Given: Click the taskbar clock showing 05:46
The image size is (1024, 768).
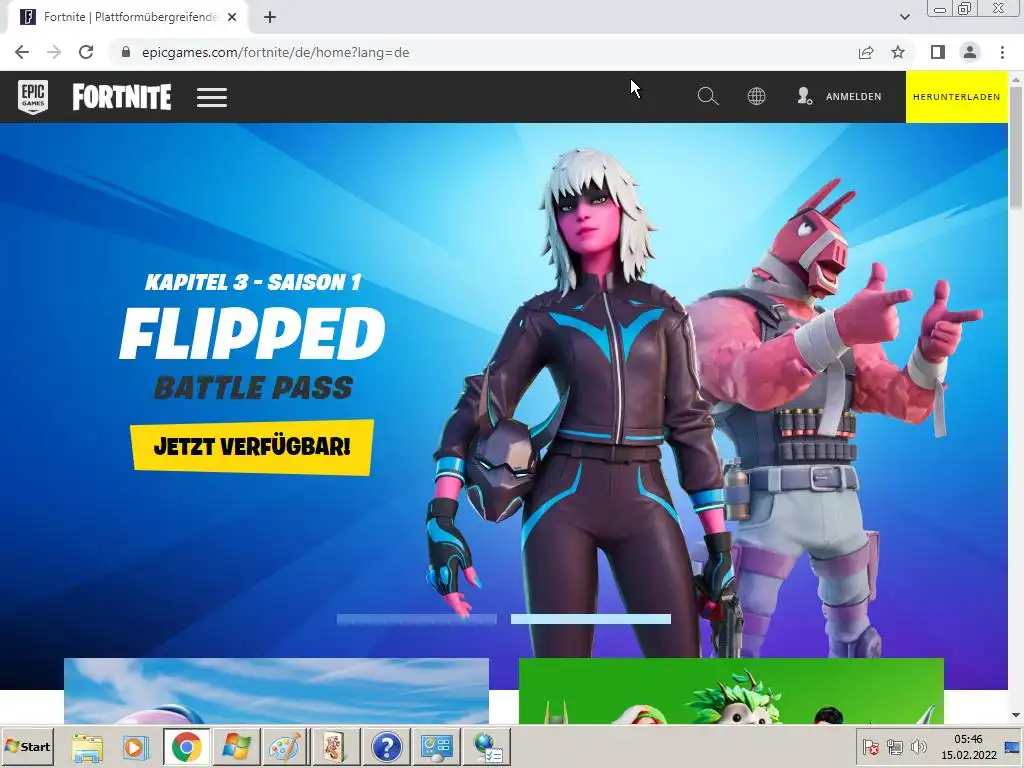Looking at the screenshot, I should click(968, 747).
